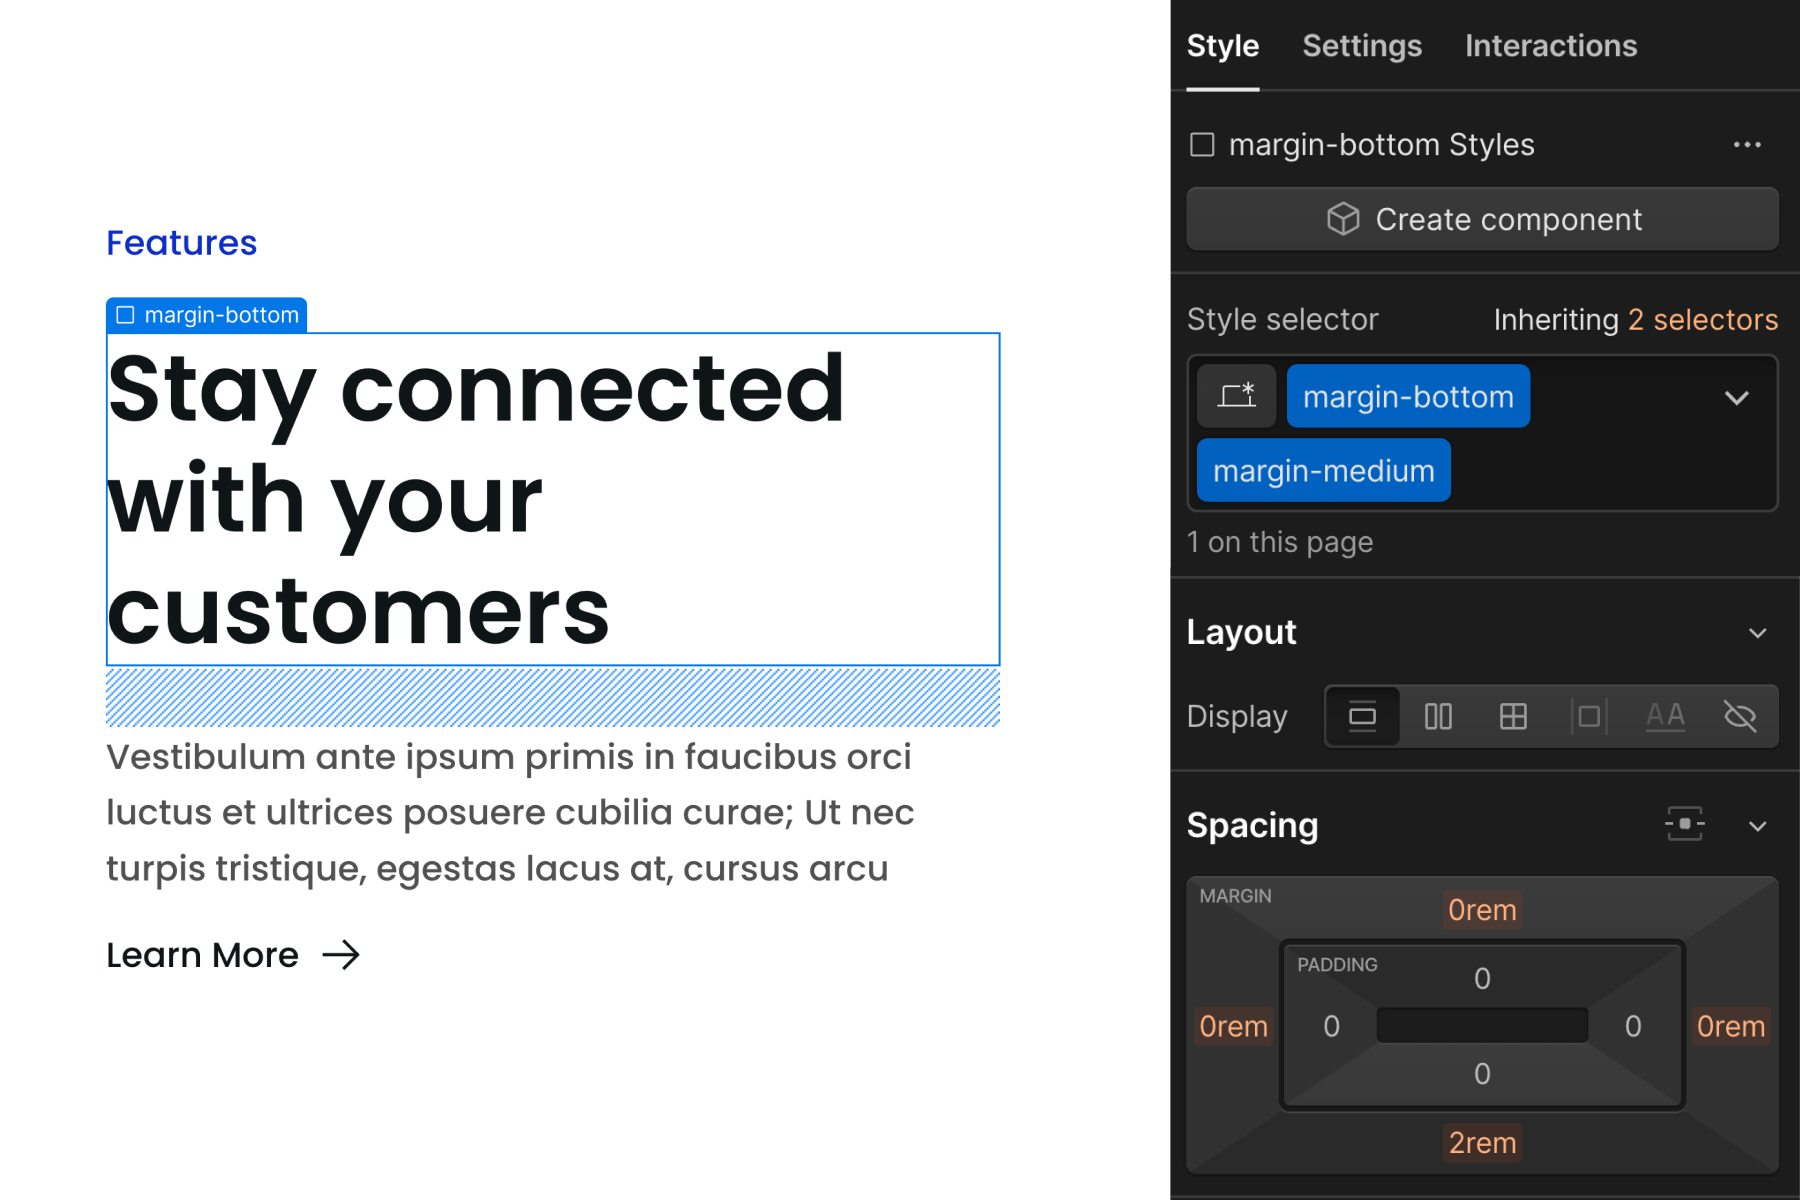Edit the right padding value

point(1633,1026)
